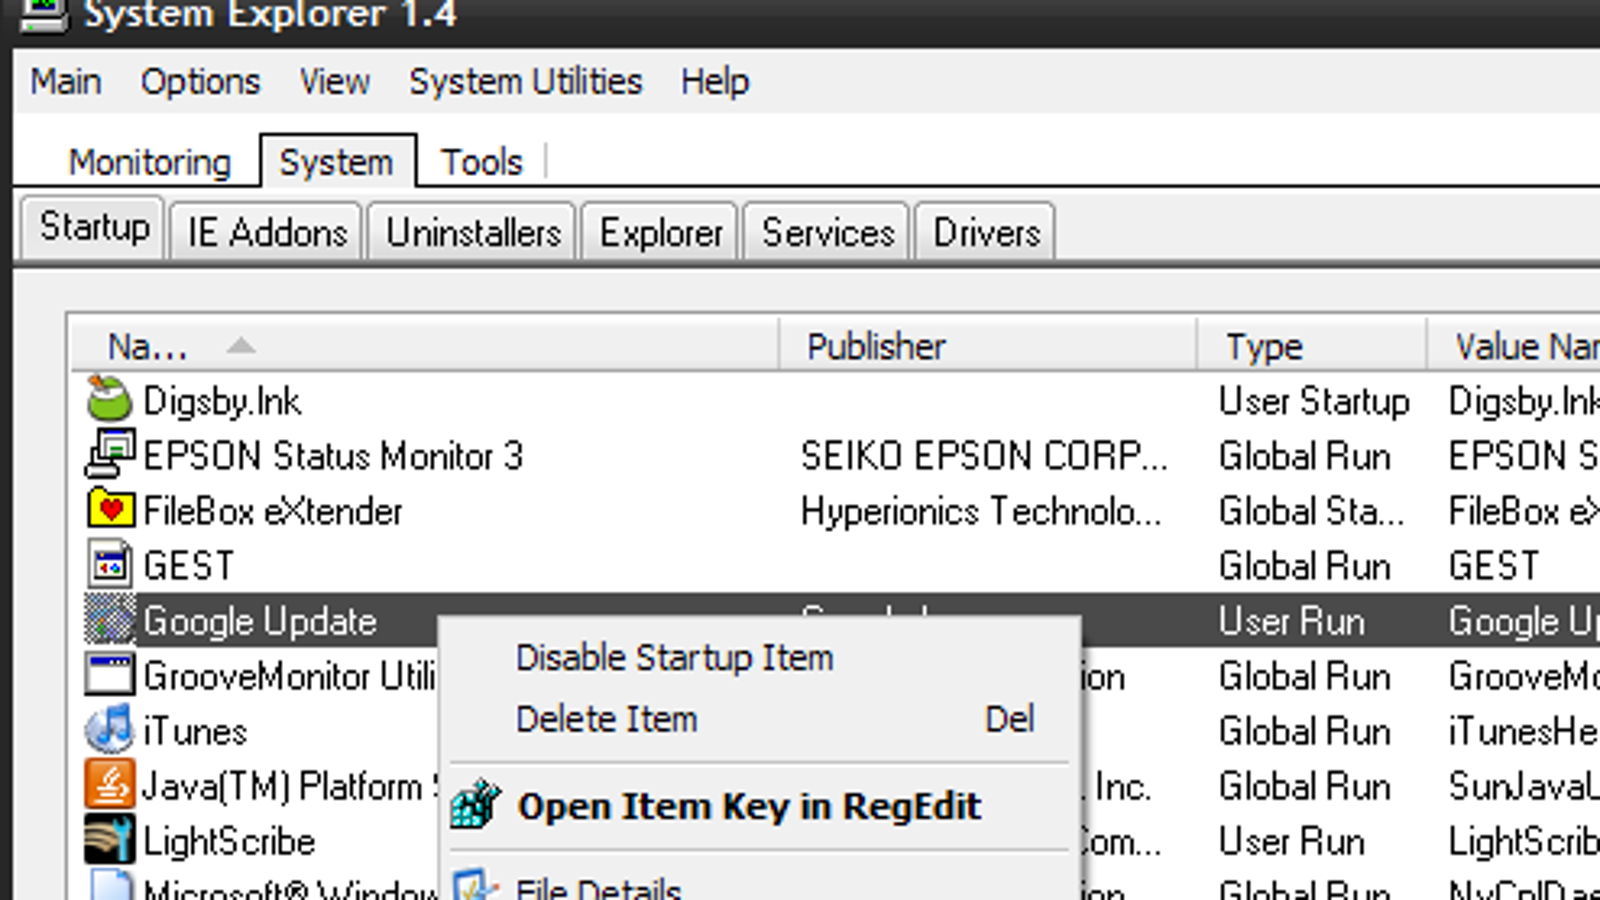Screen dimensions: 1600x900
Task: Switch to the Monitoring tab
Action: point(149,162)
